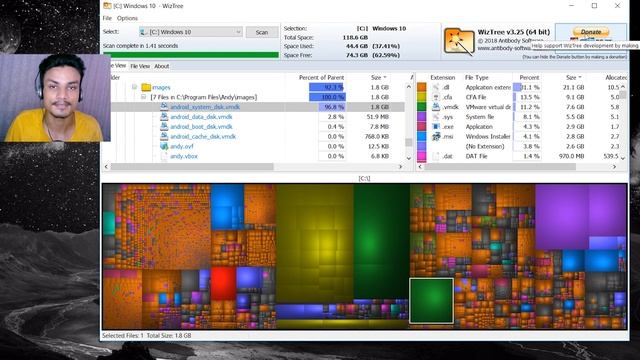Click the images folder icon
Viewport: 640px width, 360px height.
(x=146, y=87)
